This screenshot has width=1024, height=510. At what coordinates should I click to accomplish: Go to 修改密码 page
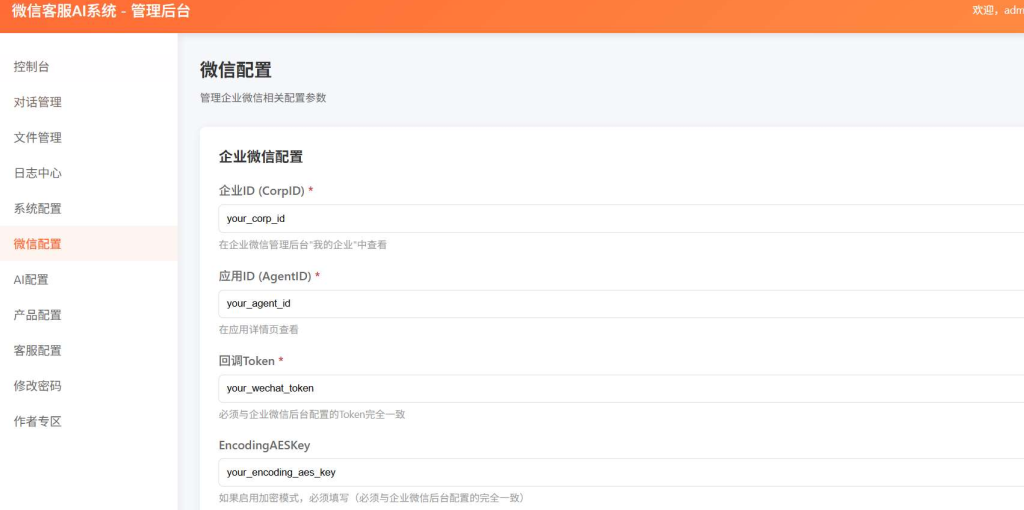[88, 386]
